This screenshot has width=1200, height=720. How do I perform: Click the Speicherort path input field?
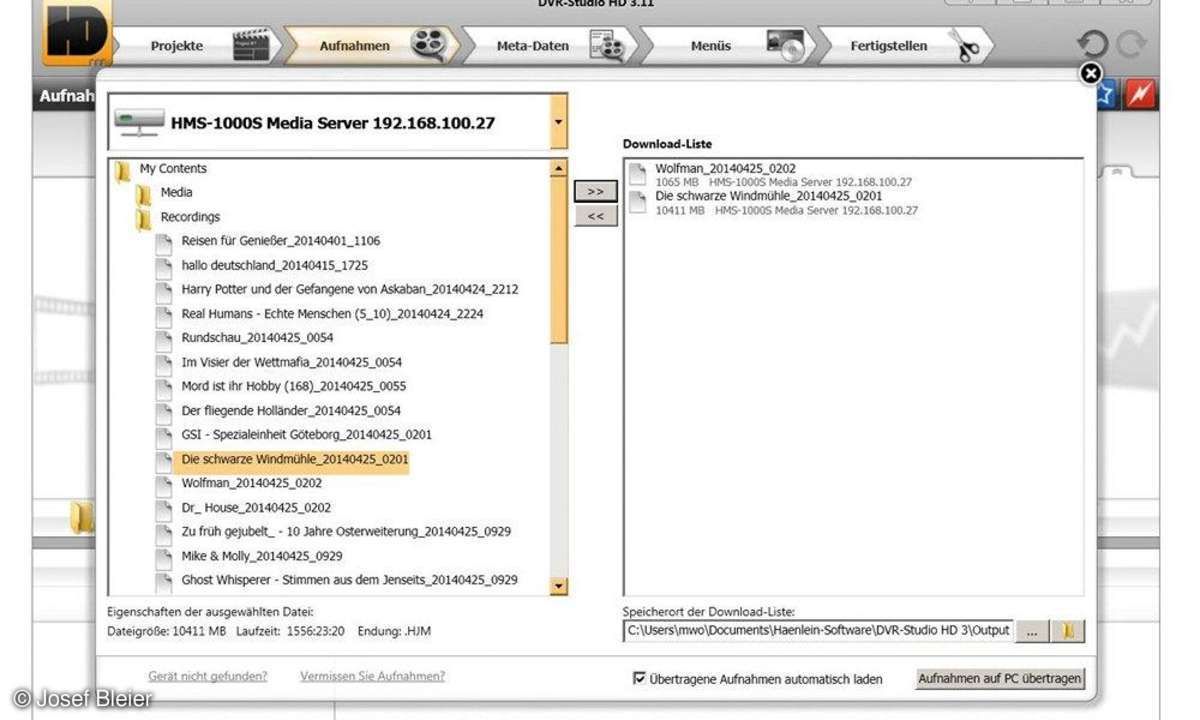(x=817, y=630)
